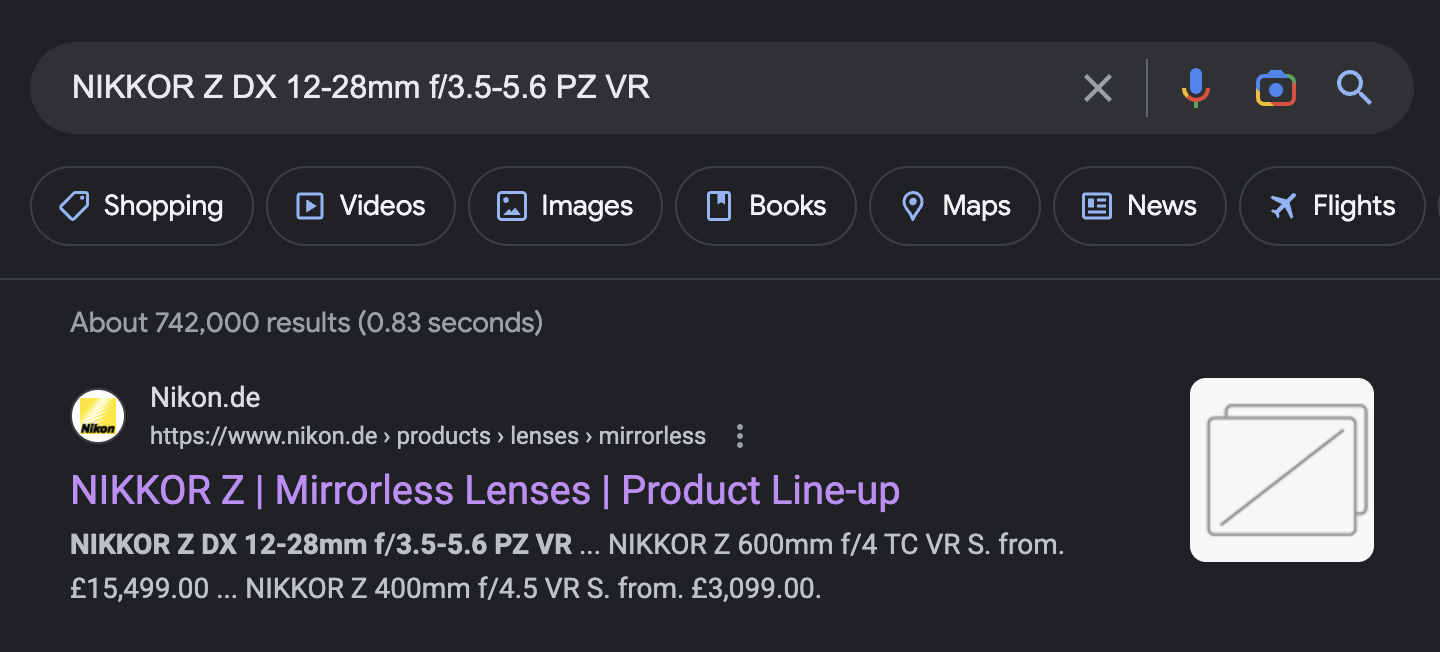Click the Shopping tag icon
This screenshot has height=652, width=1440.
(75, 206)
